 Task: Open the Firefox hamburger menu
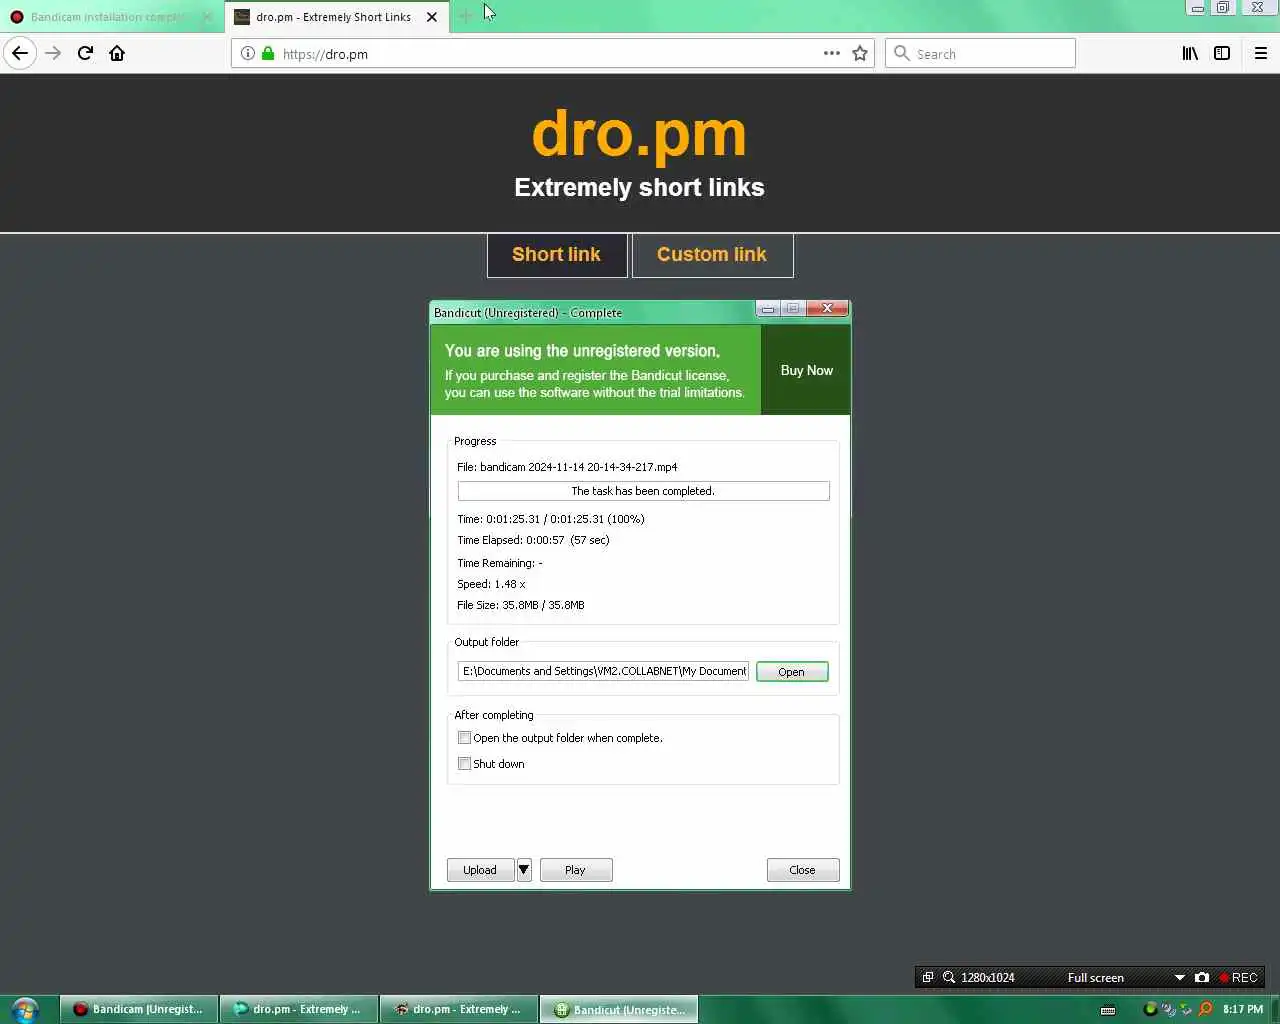pos(1261,53)
